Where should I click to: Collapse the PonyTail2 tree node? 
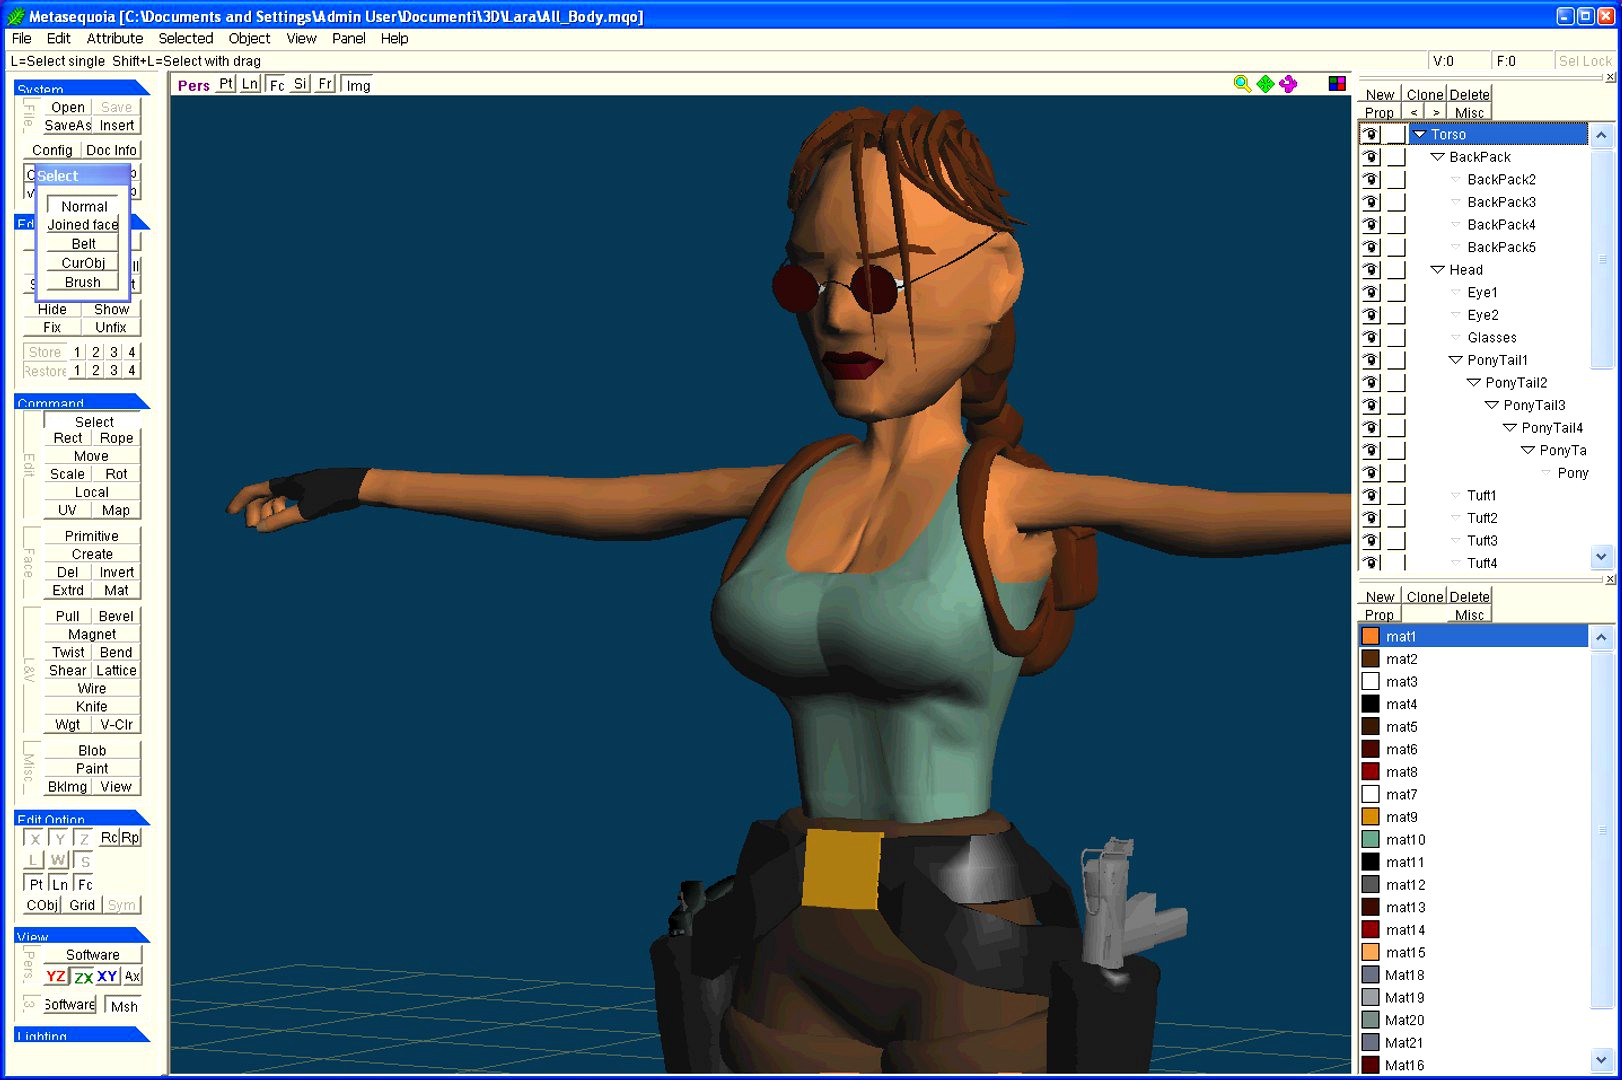[1473, 382]
